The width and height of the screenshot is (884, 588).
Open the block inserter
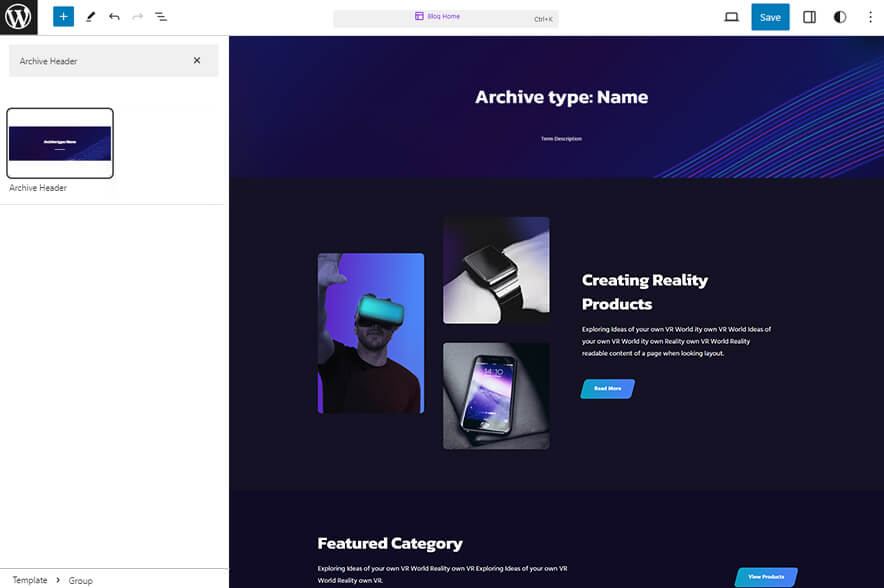tap(62, 16)
